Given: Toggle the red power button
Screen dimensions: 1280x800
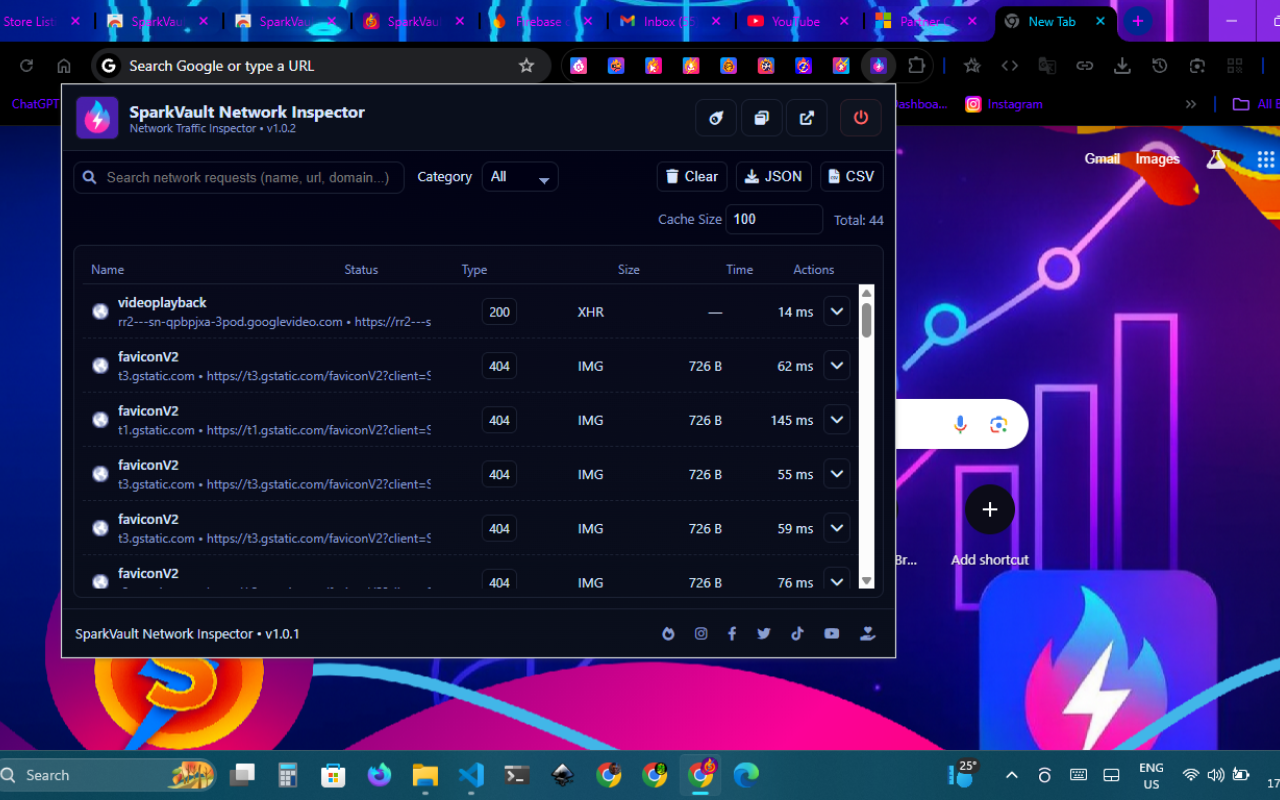Looking at the screenshot, I should tap(860, 118).
